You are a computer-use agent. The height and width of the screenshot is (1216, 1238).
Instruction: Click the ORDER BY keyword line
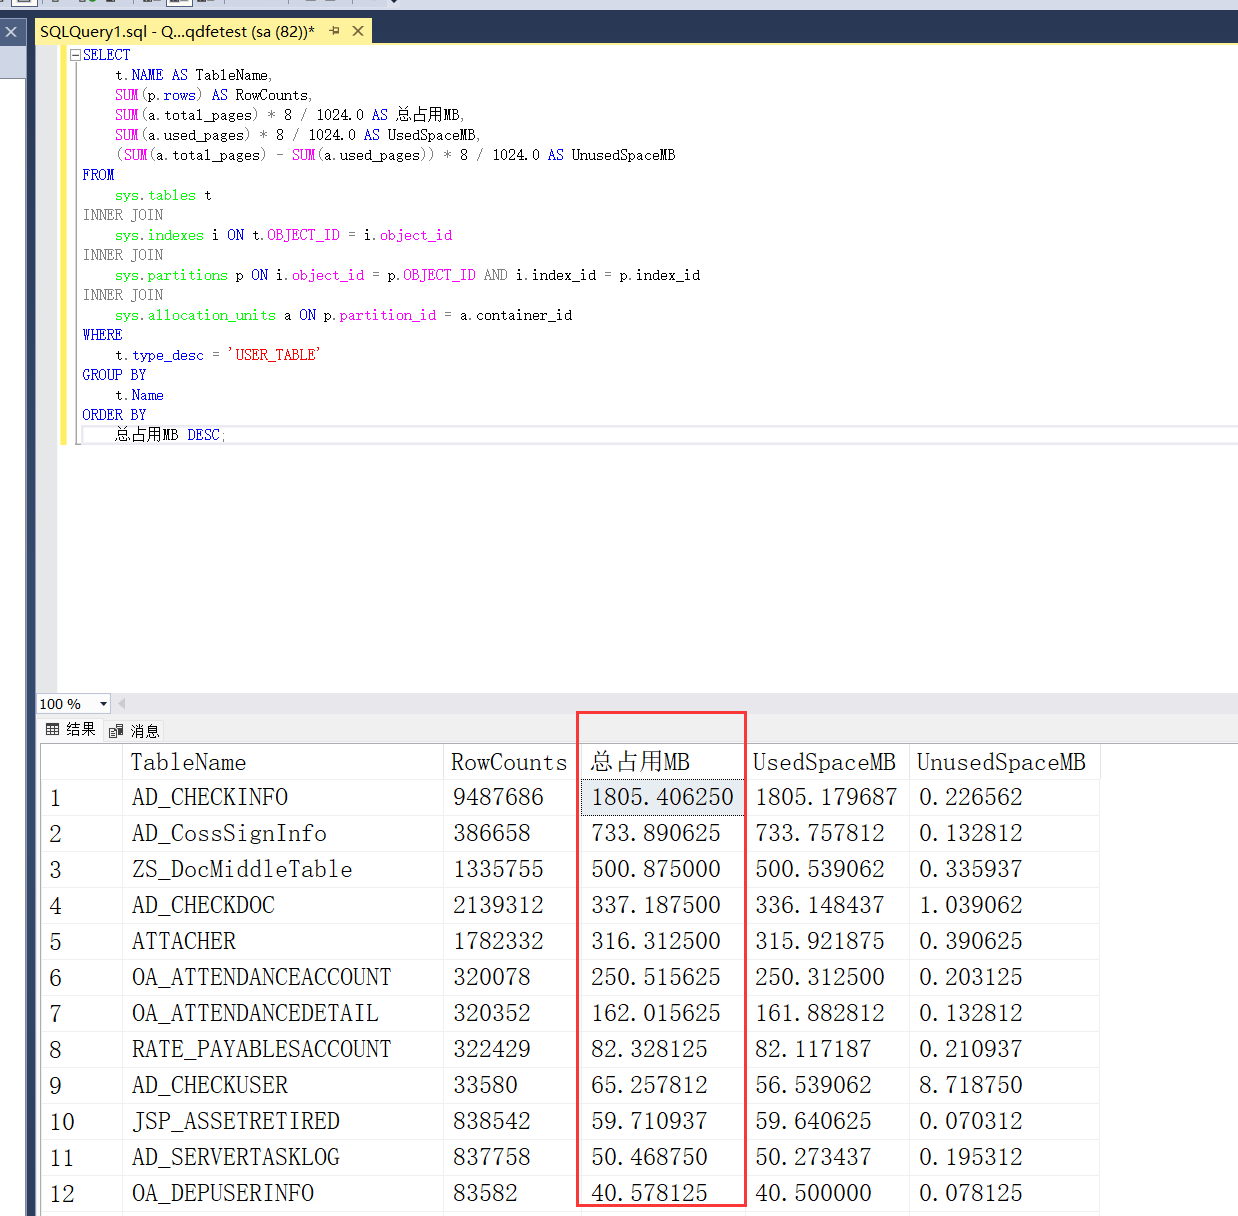(114, 414)
